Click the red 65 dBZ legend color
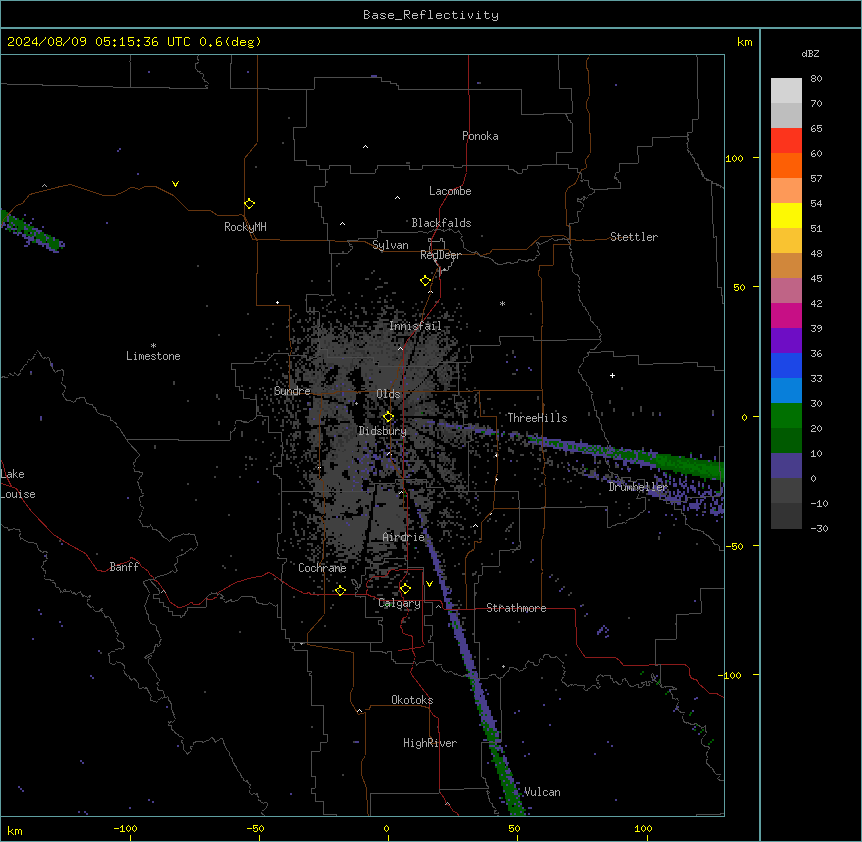The width and height of the screenshot is (862, 842). click(786, 141)
